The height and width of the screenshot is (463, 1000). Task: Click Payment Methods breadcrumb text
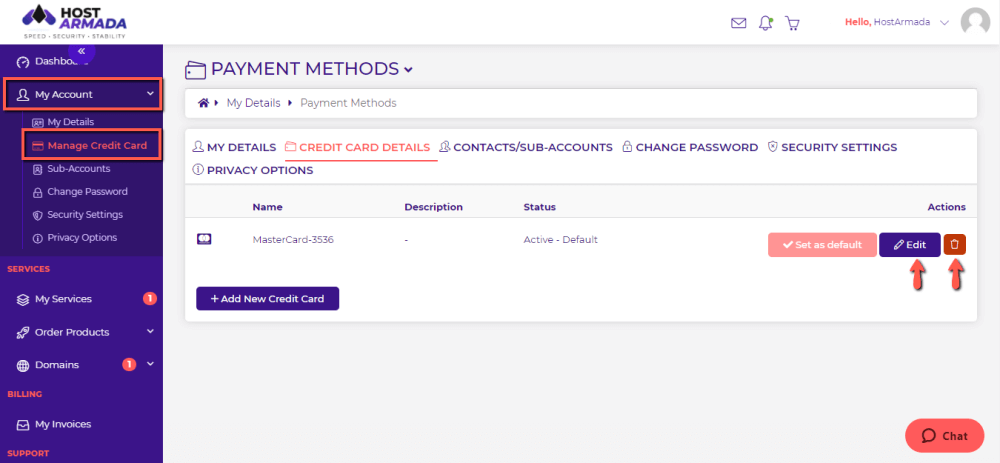pos(348,103)
